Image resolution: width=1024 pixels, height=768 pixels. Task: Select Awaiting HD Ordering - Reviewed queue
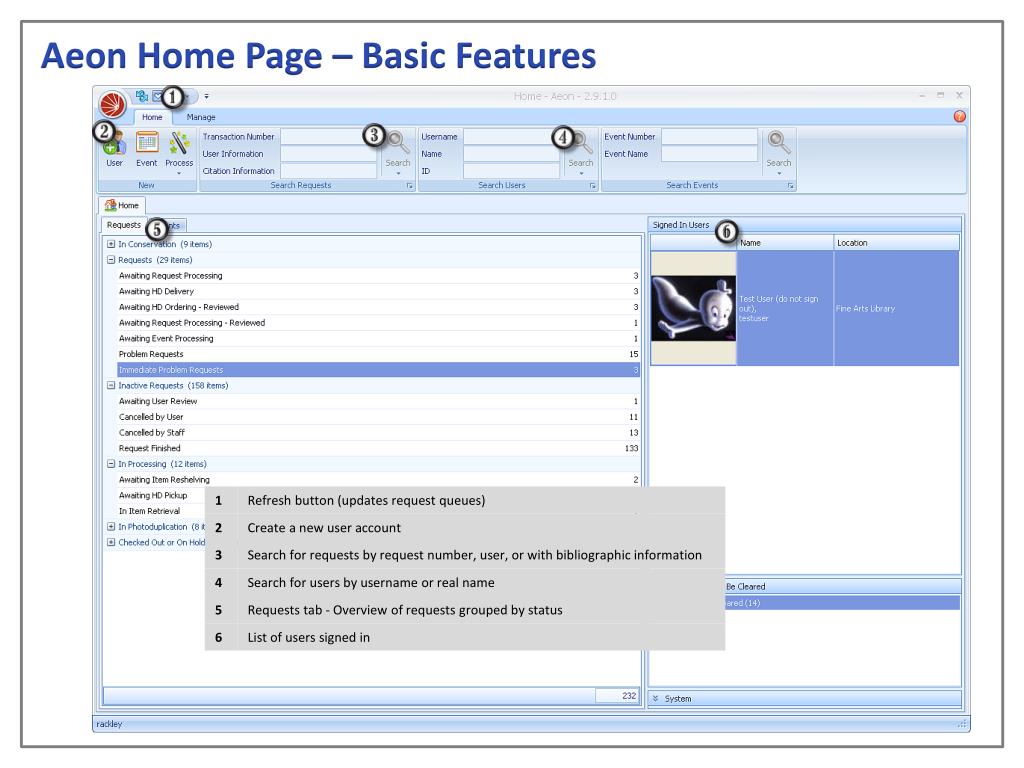[x=378, y=307]
